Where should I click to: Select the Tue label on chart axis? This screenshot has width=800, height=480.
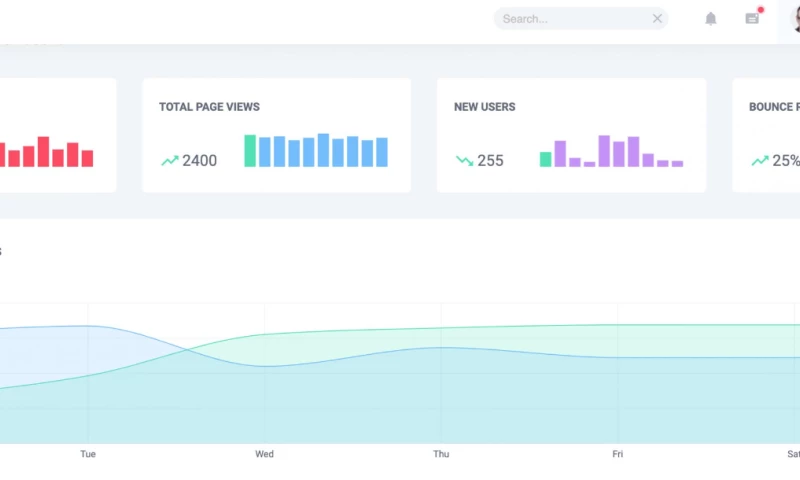click(88, 454)
